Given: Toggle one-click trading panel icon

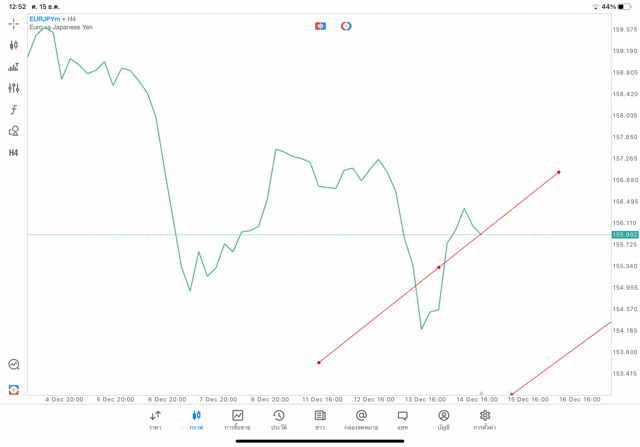Looking at the screenshot, I should coord(320,26).
